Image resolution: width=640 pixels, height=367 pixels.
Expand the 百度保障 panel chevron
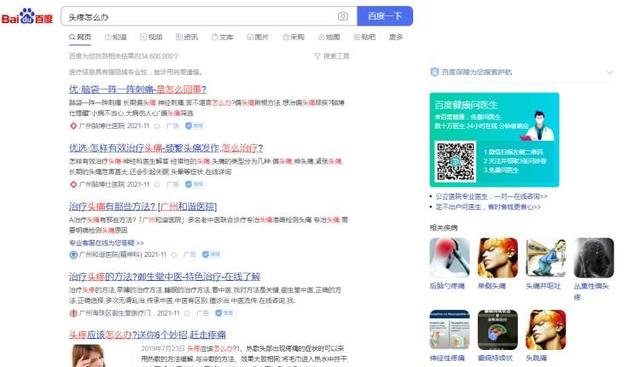(x=609, y=72)
